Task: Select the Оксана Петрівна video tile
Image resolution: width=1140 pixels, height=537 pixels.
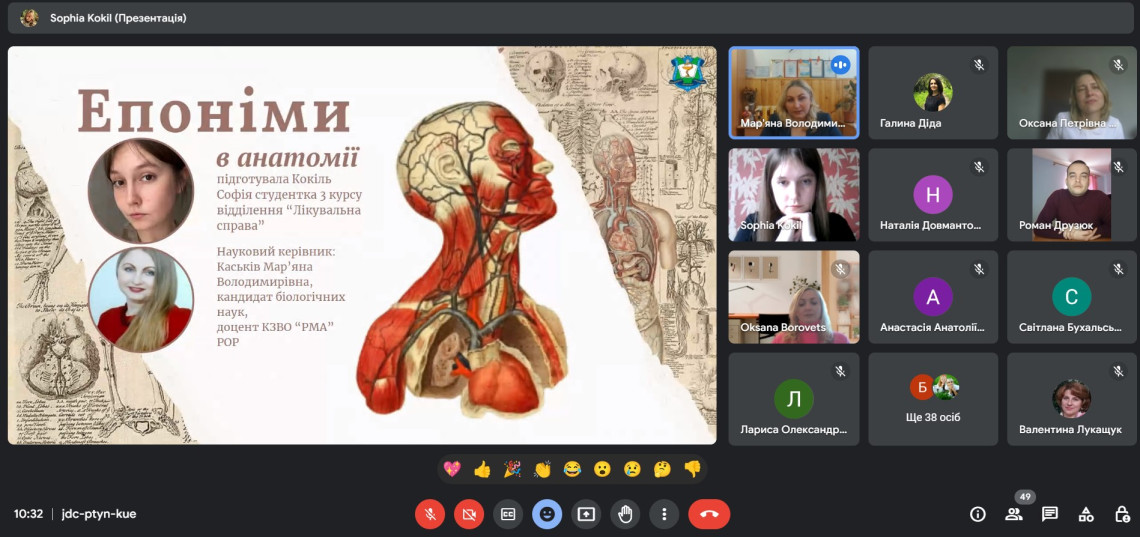Action: click(1072, 93)
